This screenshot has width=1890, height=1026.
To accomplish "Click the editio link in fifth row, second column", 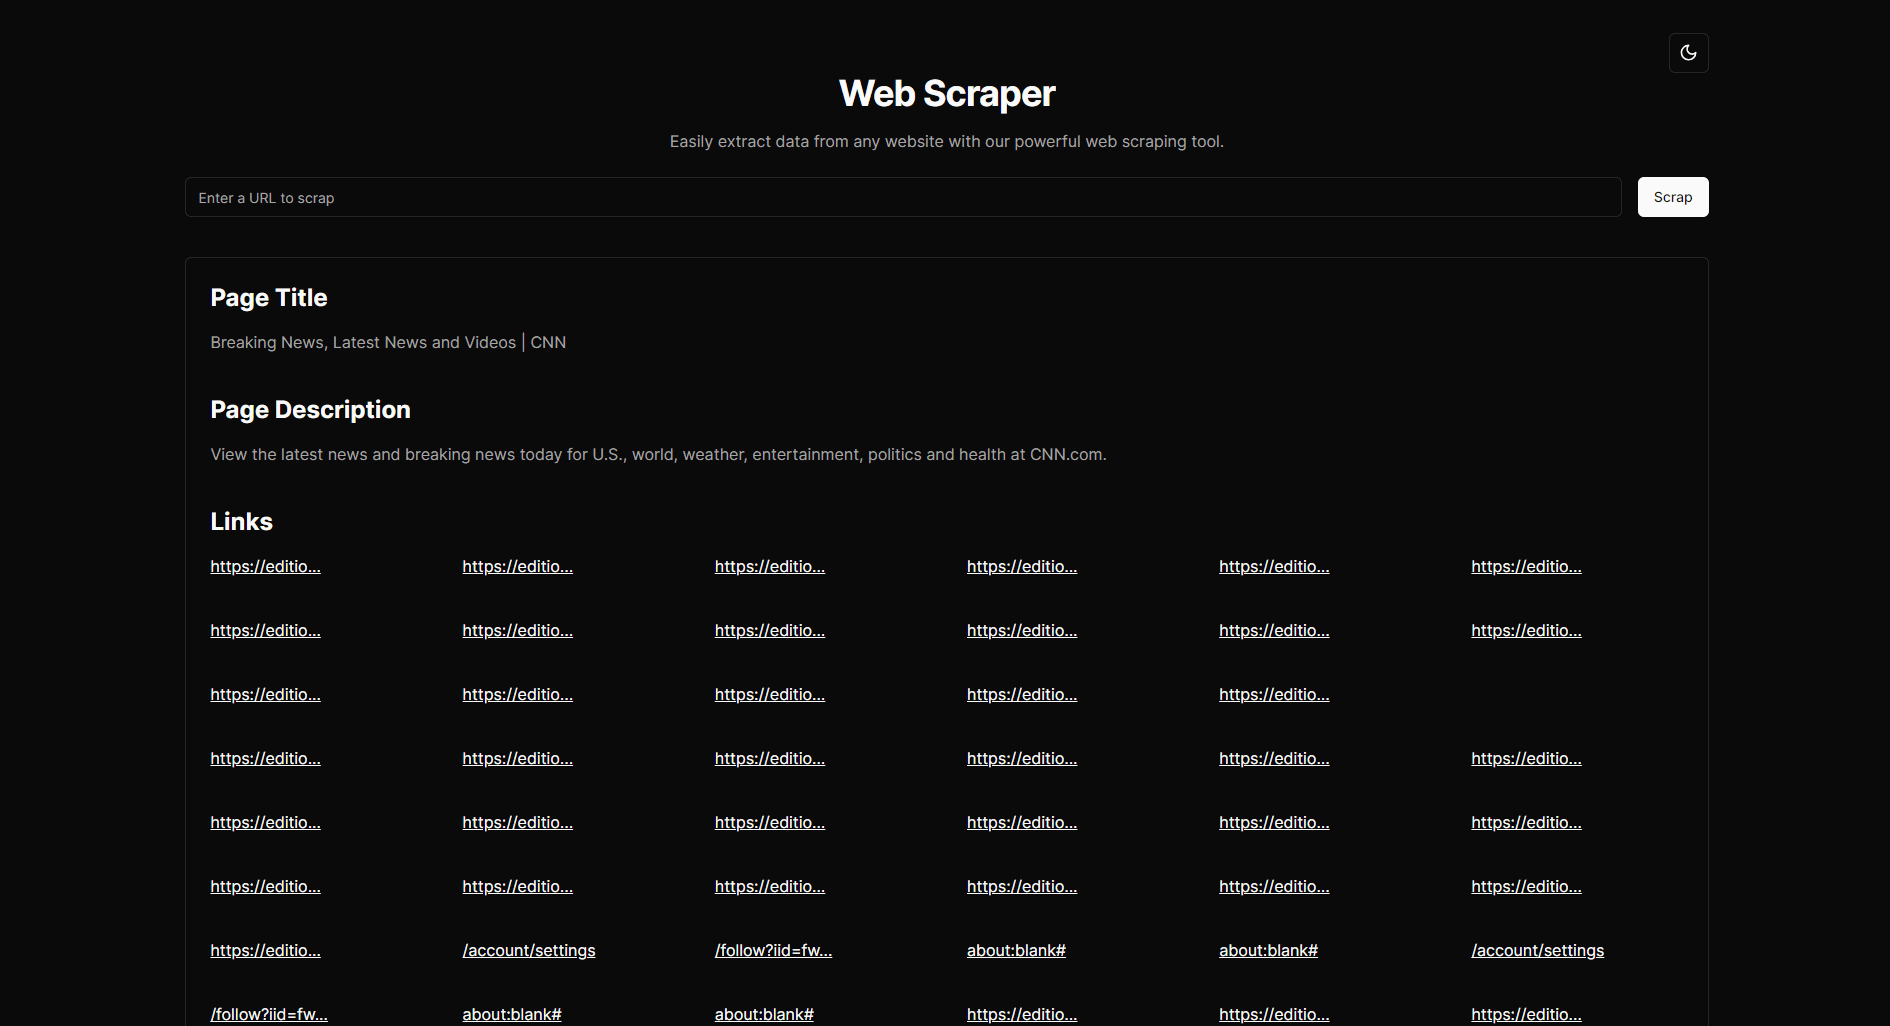I will [517, 822].
